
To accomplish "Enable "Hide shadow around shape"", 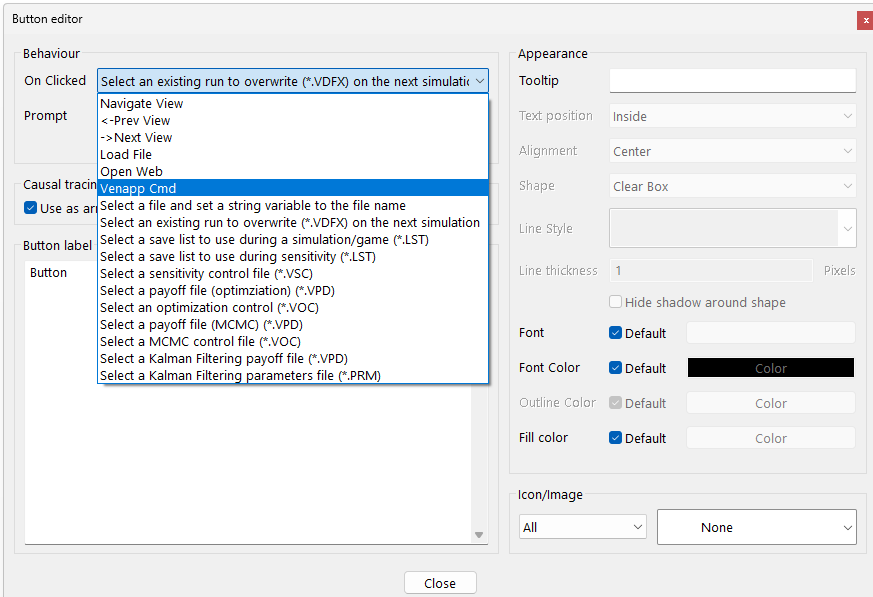I will pos(616,302).
